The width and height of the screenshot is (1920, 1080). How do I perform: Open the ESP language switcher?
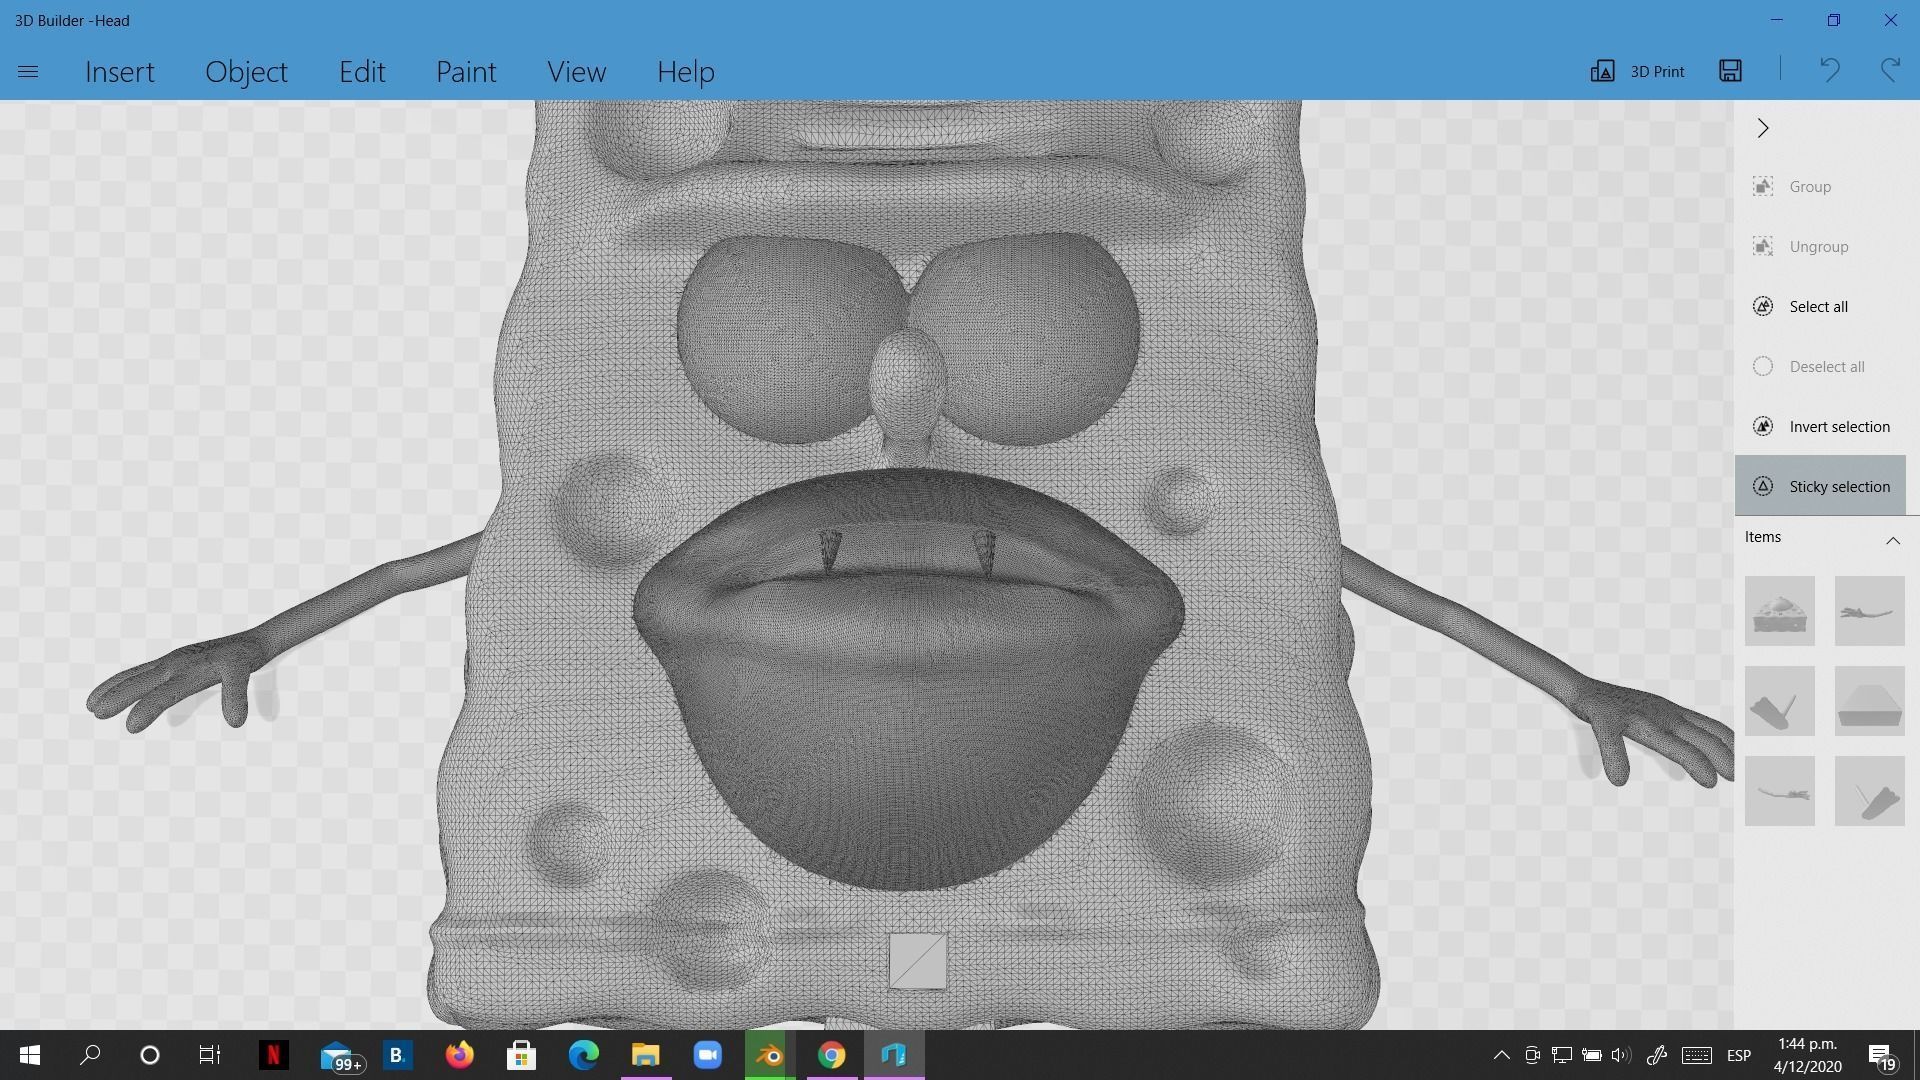click(x=1739, y=1055)
